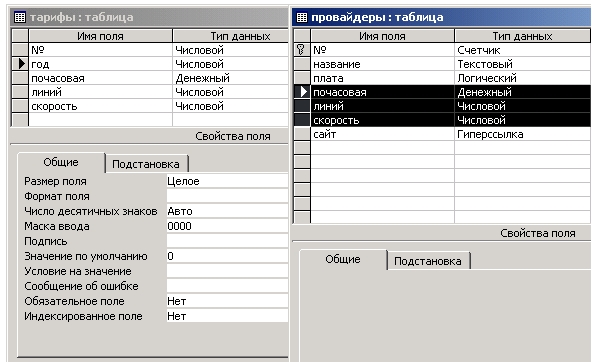This screenshot has height=362, width=592.
Task: Click the empty Подпись field
Action: [x=227, y=241]
